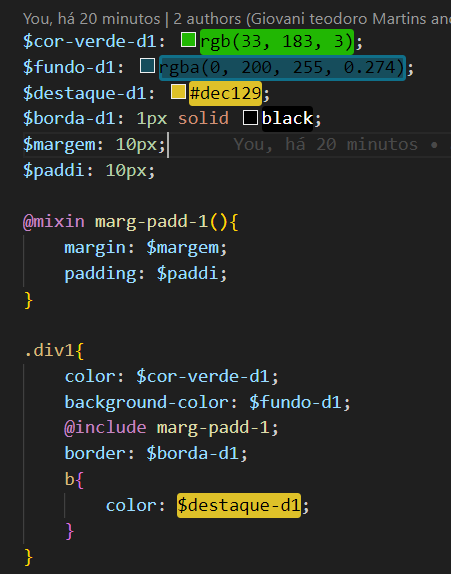
Task: Click the background-color property name
Action: tap(147, 402)
